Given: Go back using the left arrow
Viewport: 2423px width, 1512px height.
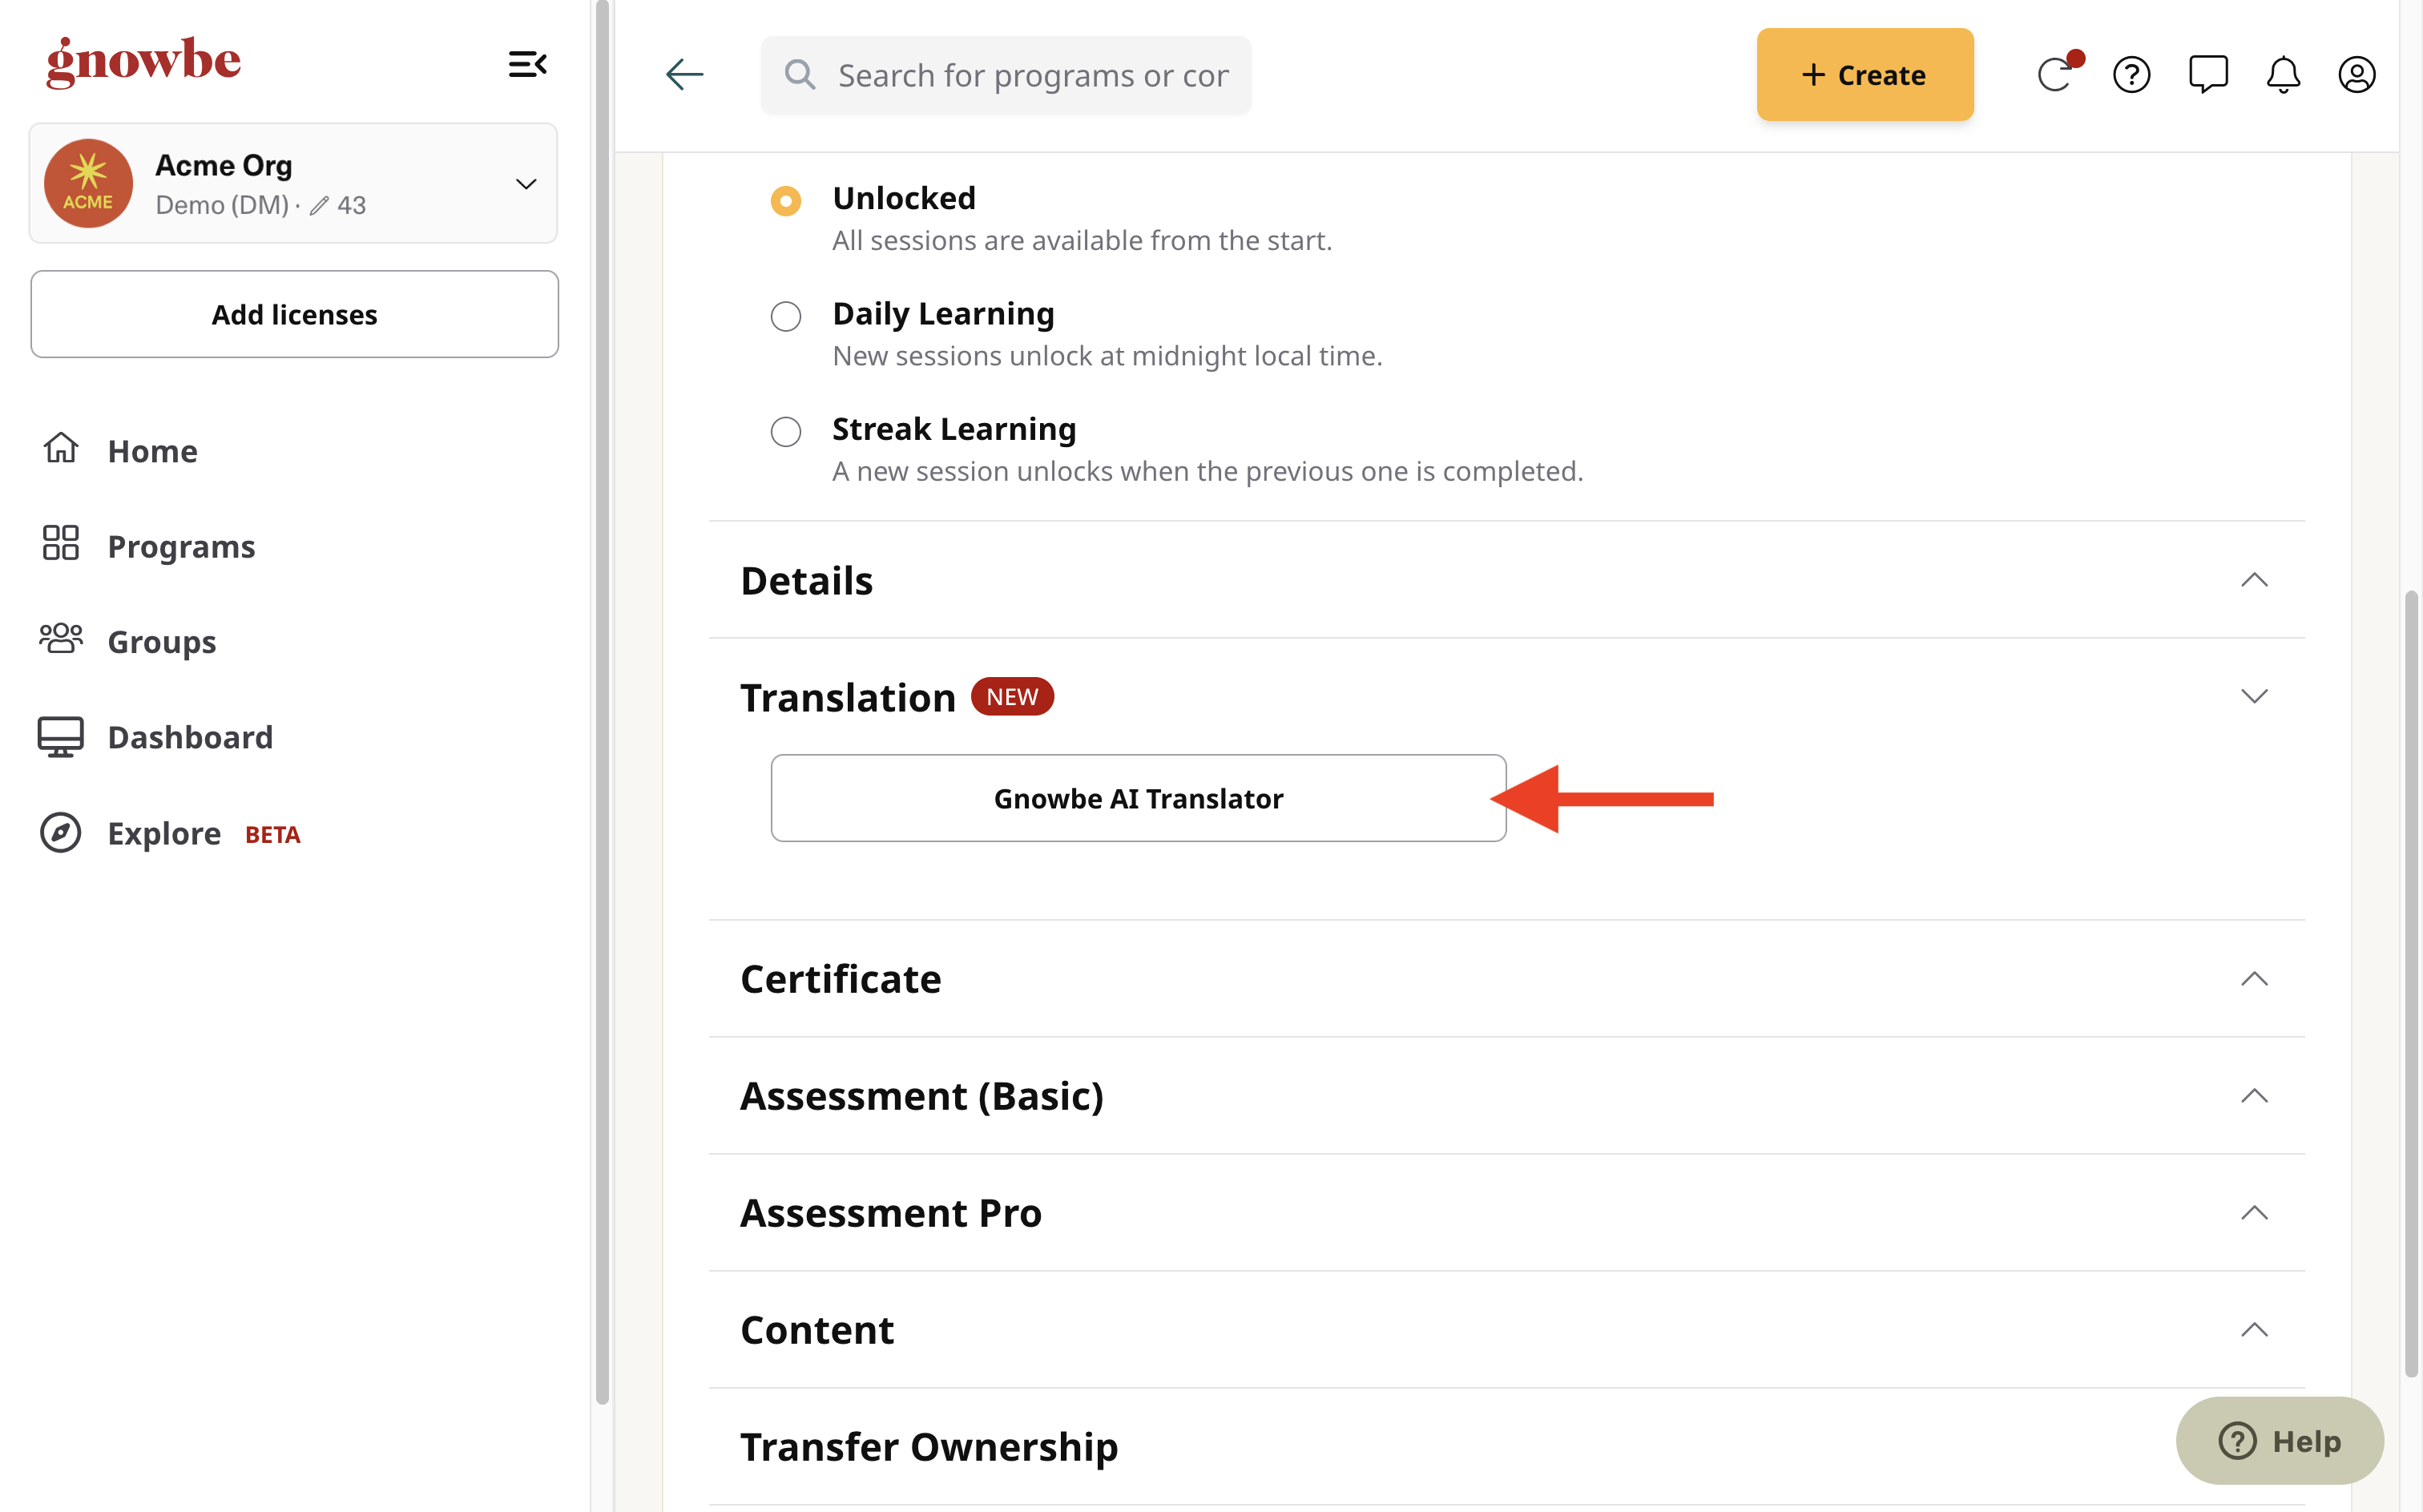Looking at the screenshot, I should coord(685,74).
